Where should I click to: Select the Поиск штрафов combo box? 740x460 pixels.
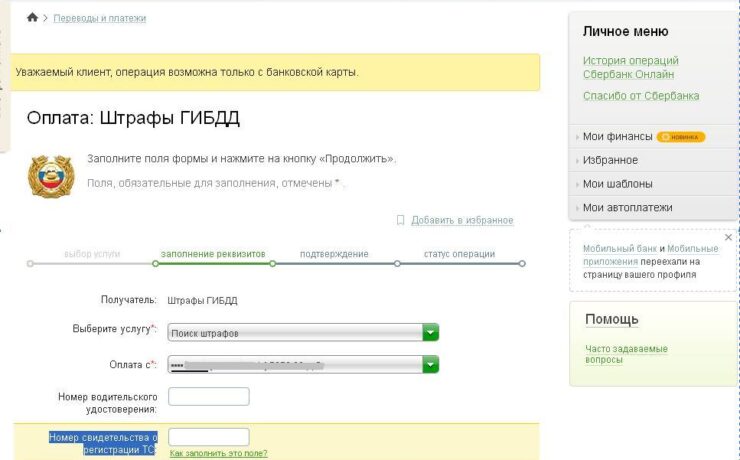pos(303,333)
